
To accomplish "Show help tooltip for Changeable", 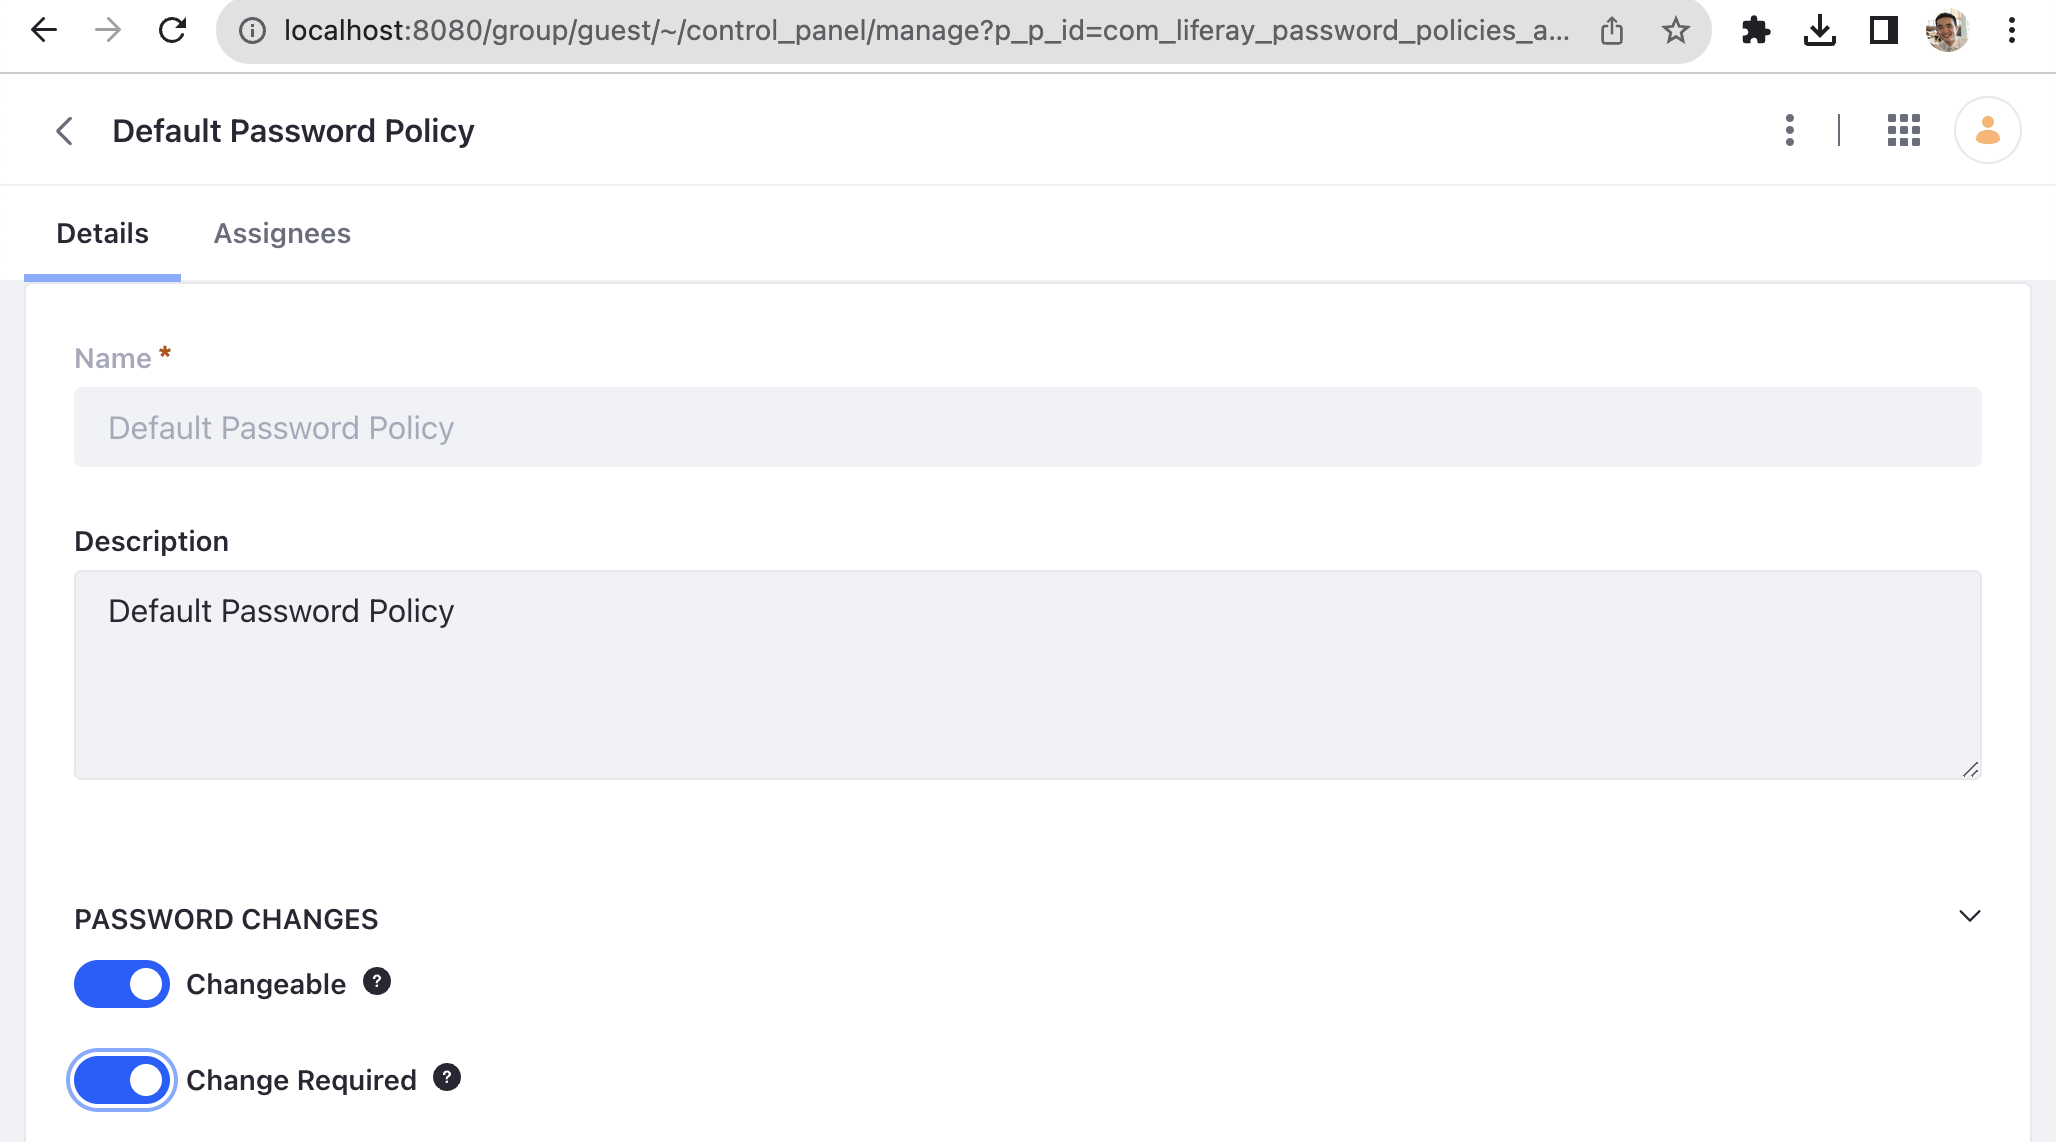I will click(x=376, y=981).
